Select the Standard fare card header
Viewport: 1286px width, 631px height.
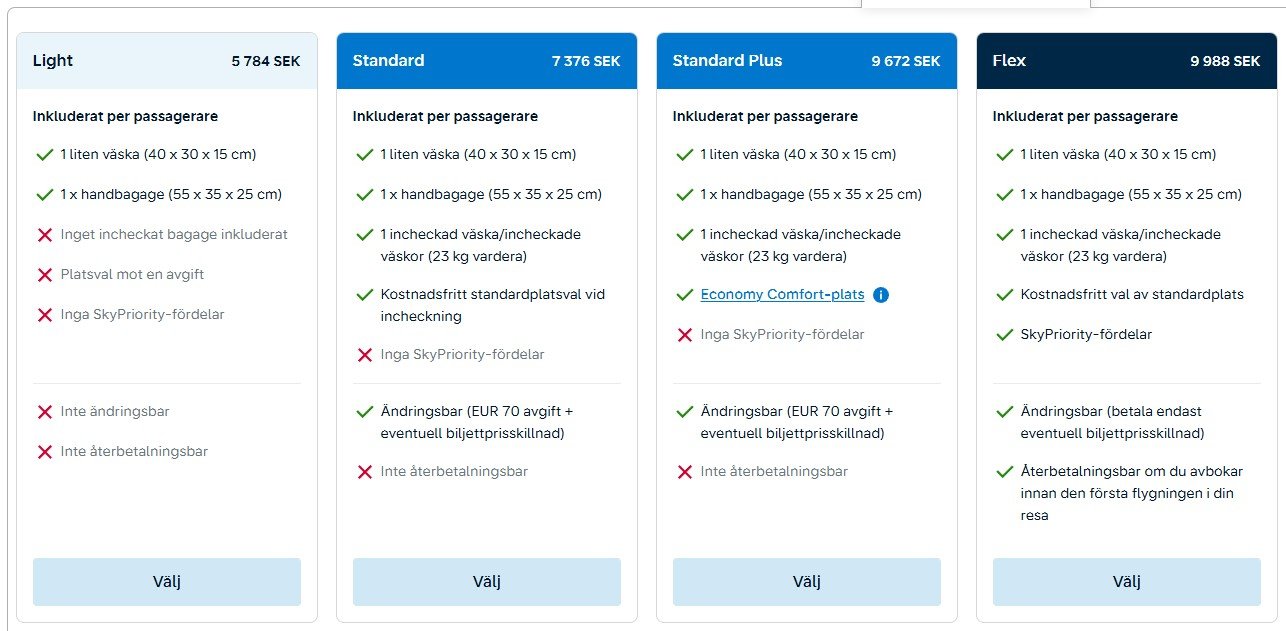486,60
